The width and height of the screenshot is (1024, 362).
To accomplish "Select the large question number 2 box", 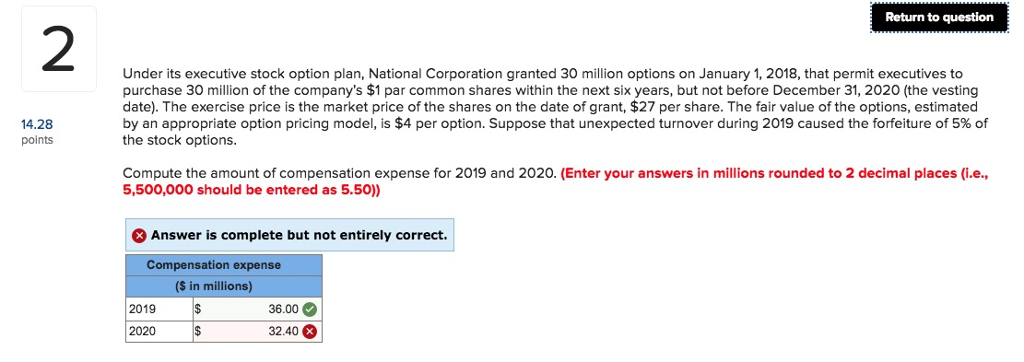I will tap(59, 49).
